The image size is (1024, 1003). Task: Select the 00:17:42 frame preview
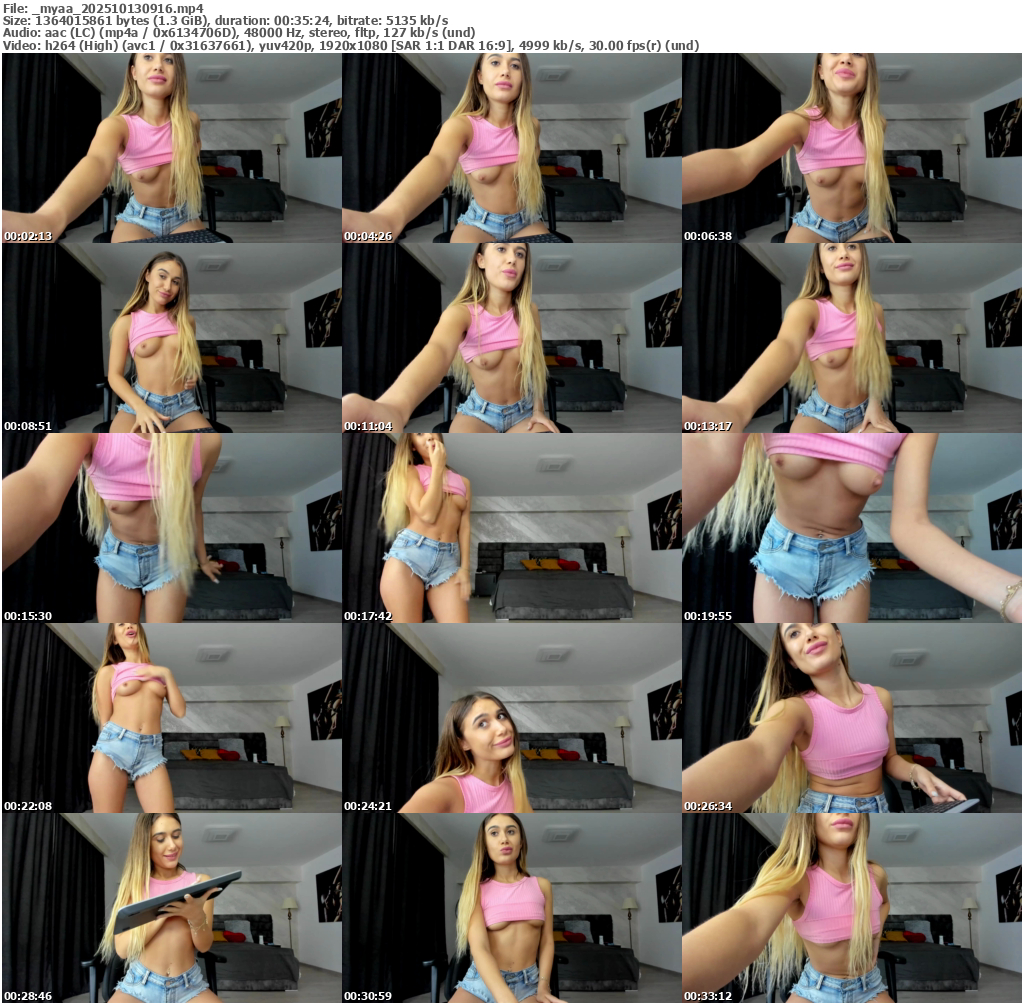point(511,528)
